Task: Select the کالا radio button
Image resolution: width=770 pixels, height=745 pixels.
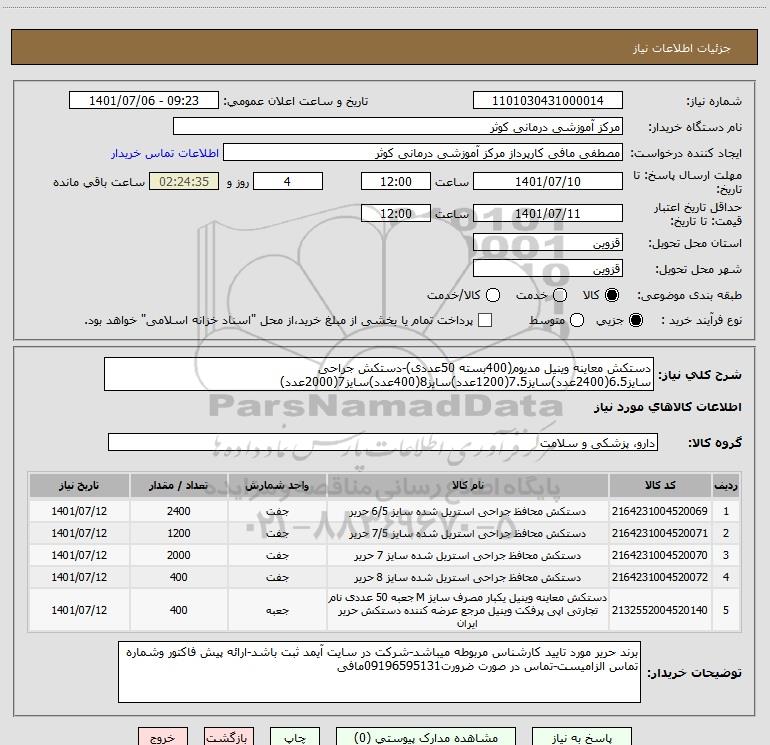Action: click(x=612, y=295)
